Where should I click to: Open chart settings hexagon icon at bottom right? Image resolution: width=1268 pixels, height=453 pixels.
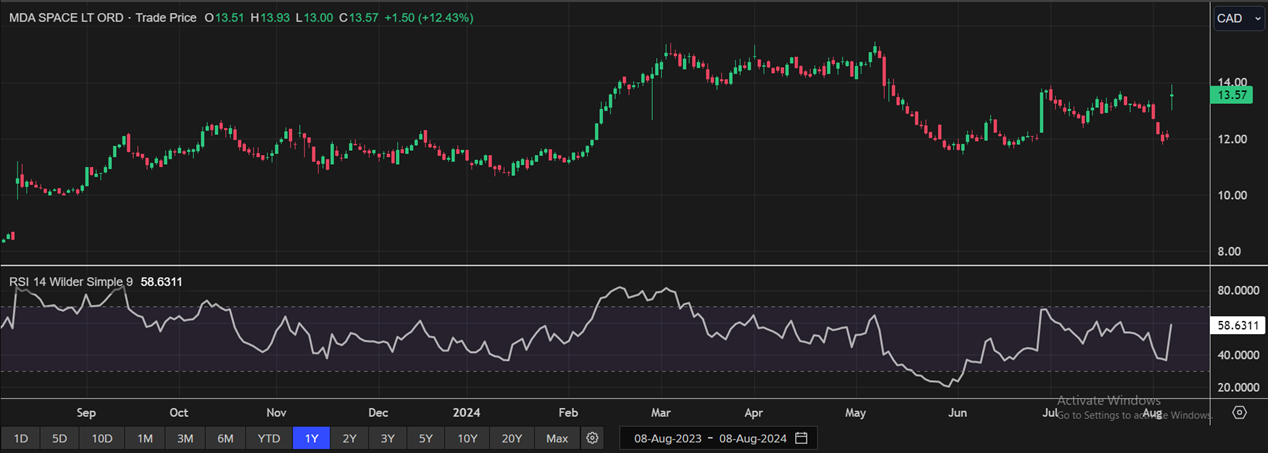tap(1239, 412)
